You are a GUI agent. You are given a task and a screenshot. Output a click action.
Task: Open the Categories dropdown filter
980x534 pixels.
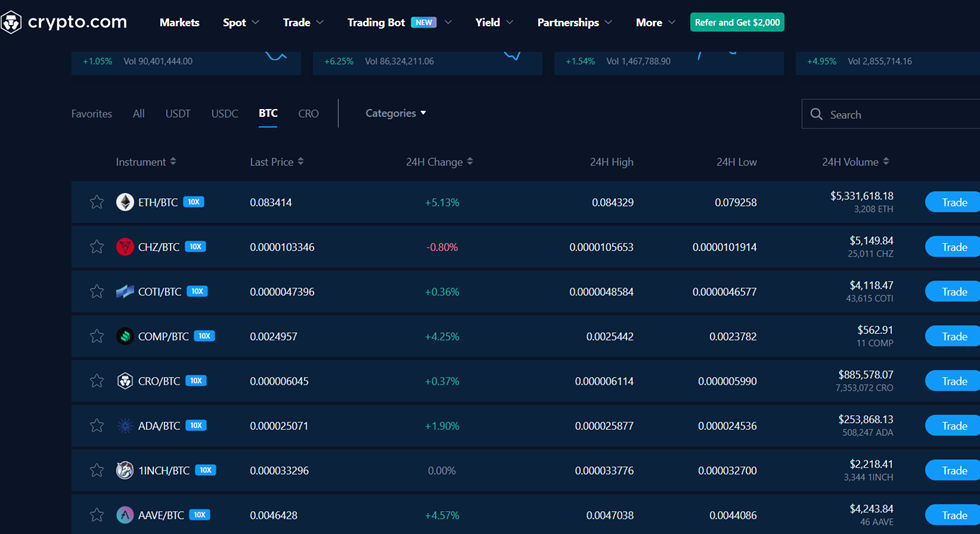point(396,113)
